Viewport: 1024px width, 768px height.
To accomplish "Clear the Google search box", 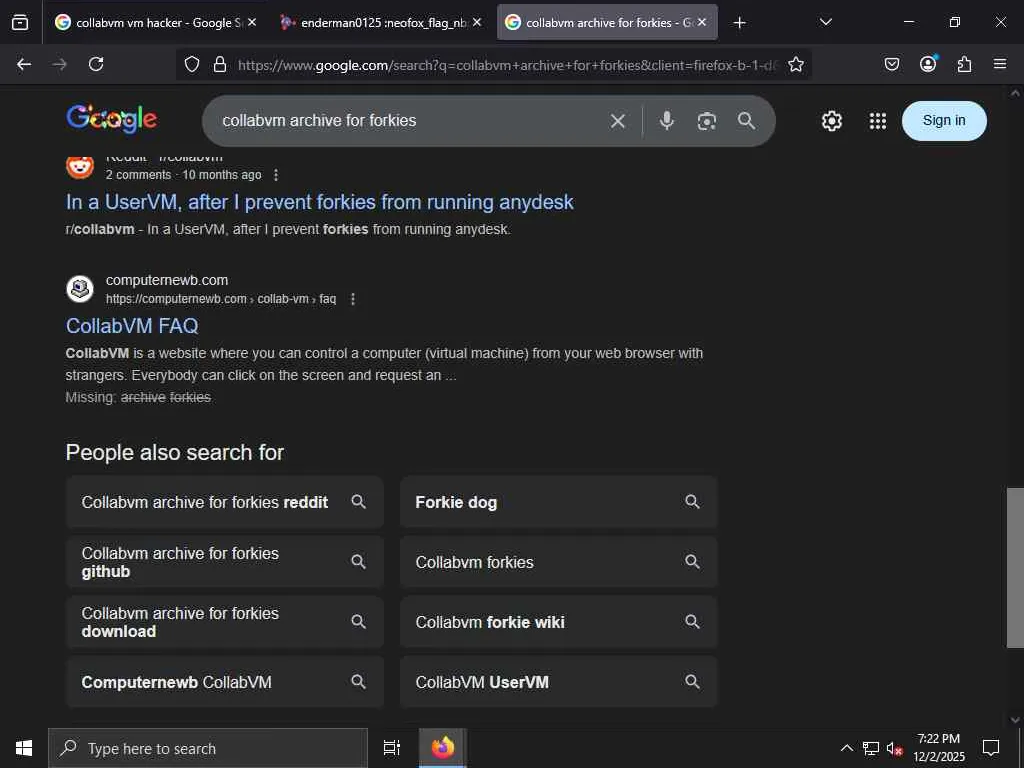I will point(618,121).
